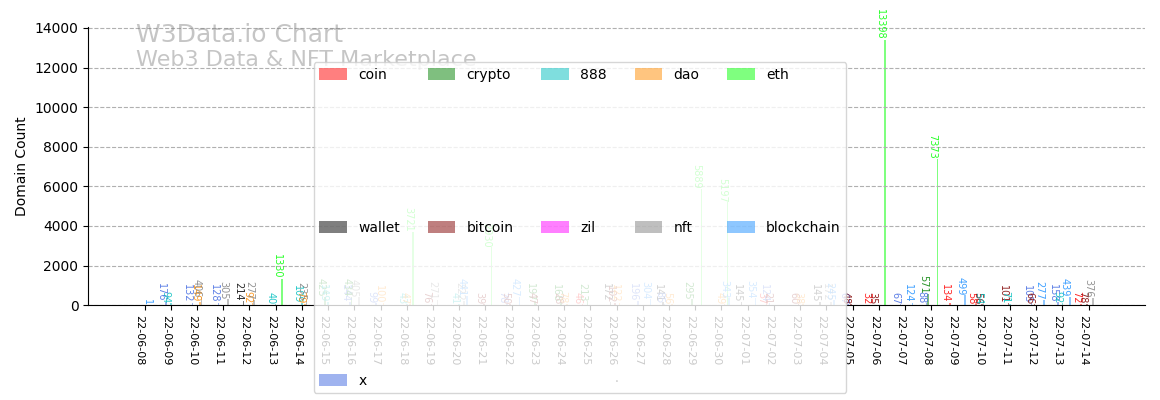1160x400 pixels.
Task: Click the 'eth' legend label text
Action: click(777, 74)
